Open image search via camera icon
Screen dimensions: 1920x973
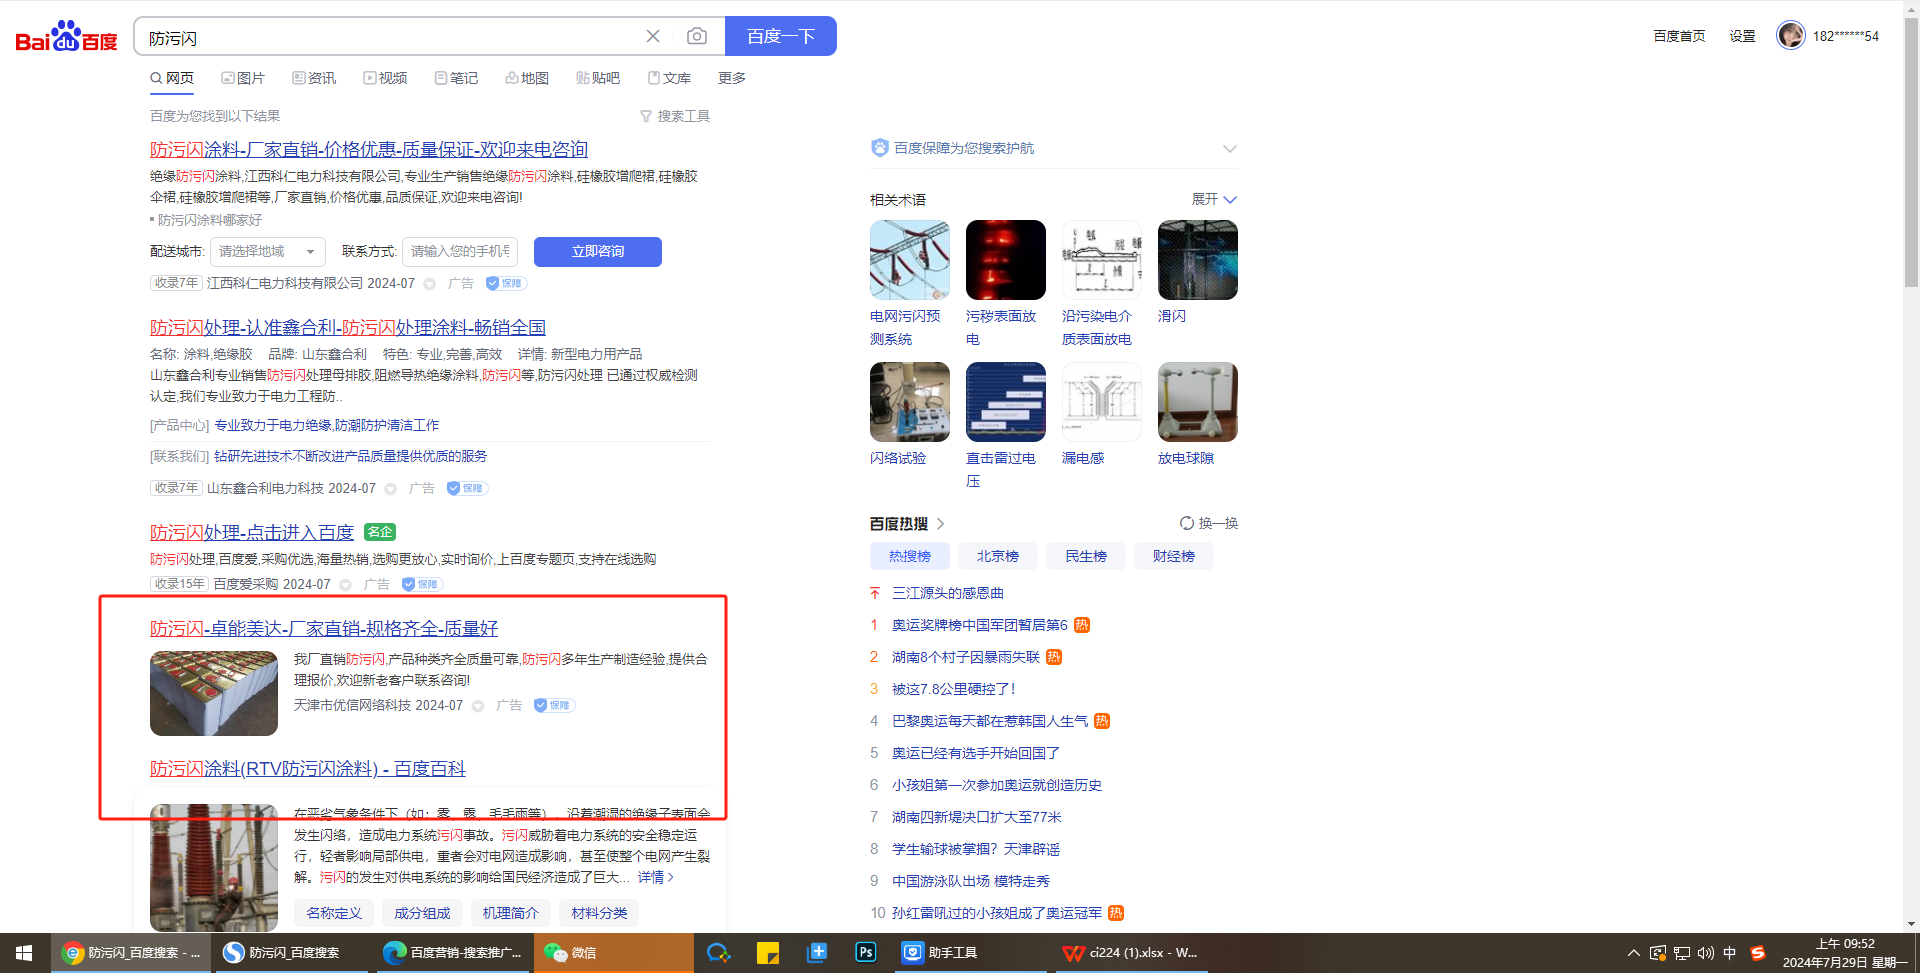(x=697, y=36)
